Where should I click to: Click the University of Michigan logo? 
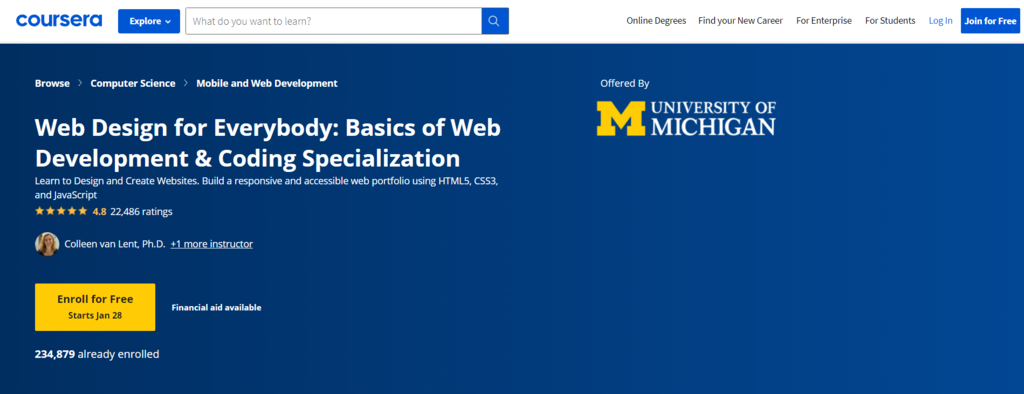(x=686, y=118)
